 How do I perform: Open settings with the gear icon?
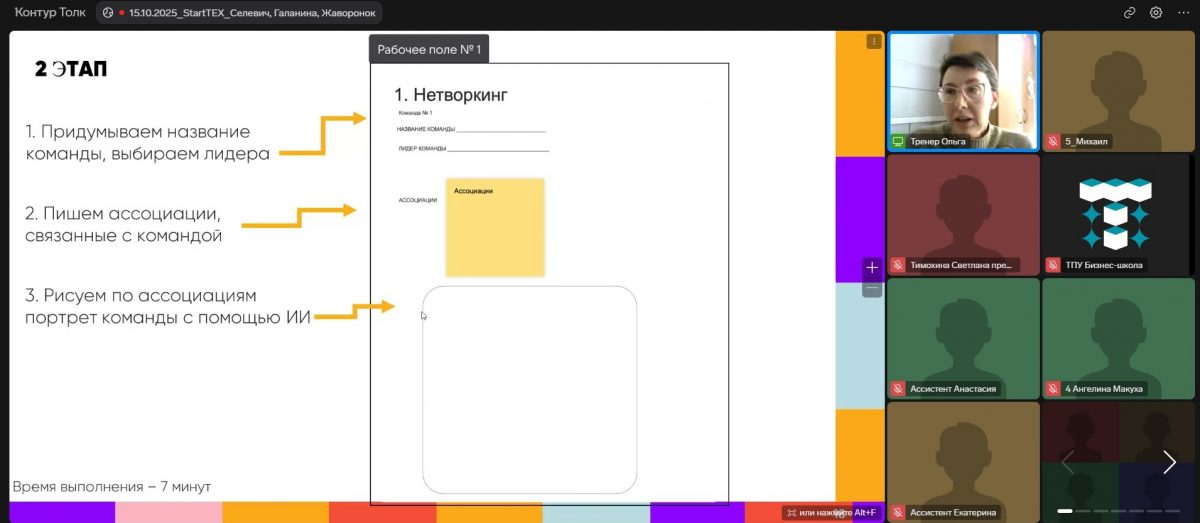(1156, 13)
